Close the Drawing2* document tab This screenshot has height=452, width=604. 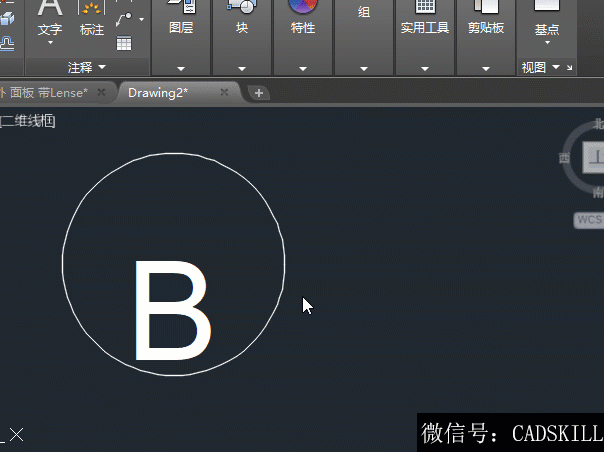224,92
